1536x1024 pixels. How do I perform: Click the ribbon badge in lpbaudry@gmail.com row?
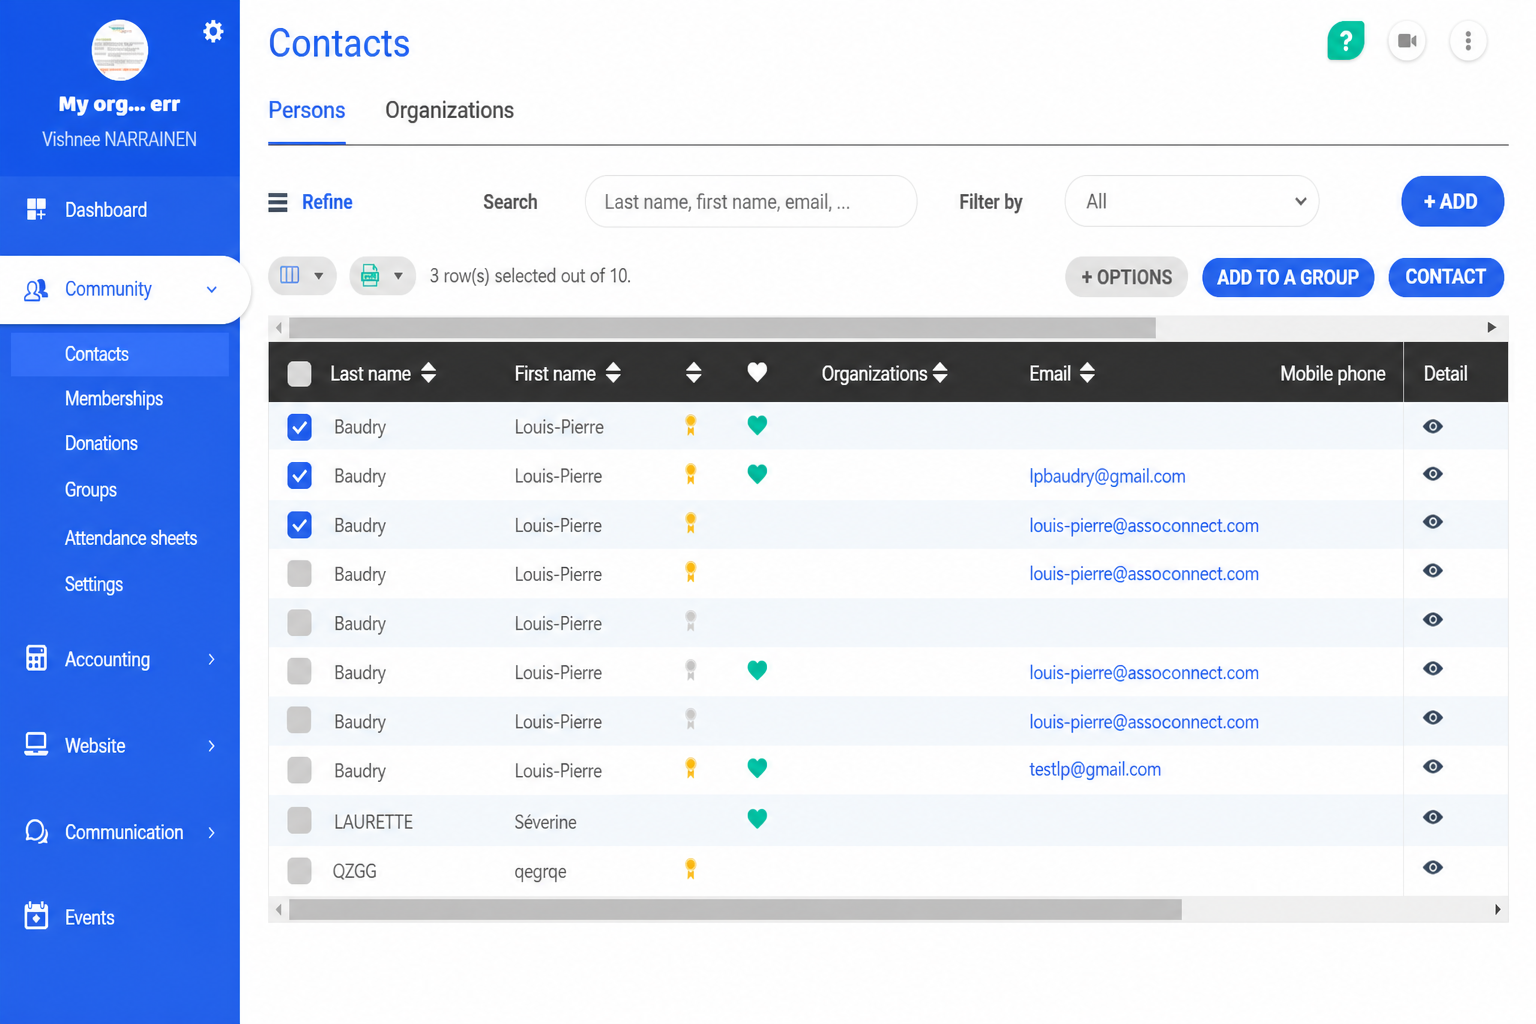[690, 474]
